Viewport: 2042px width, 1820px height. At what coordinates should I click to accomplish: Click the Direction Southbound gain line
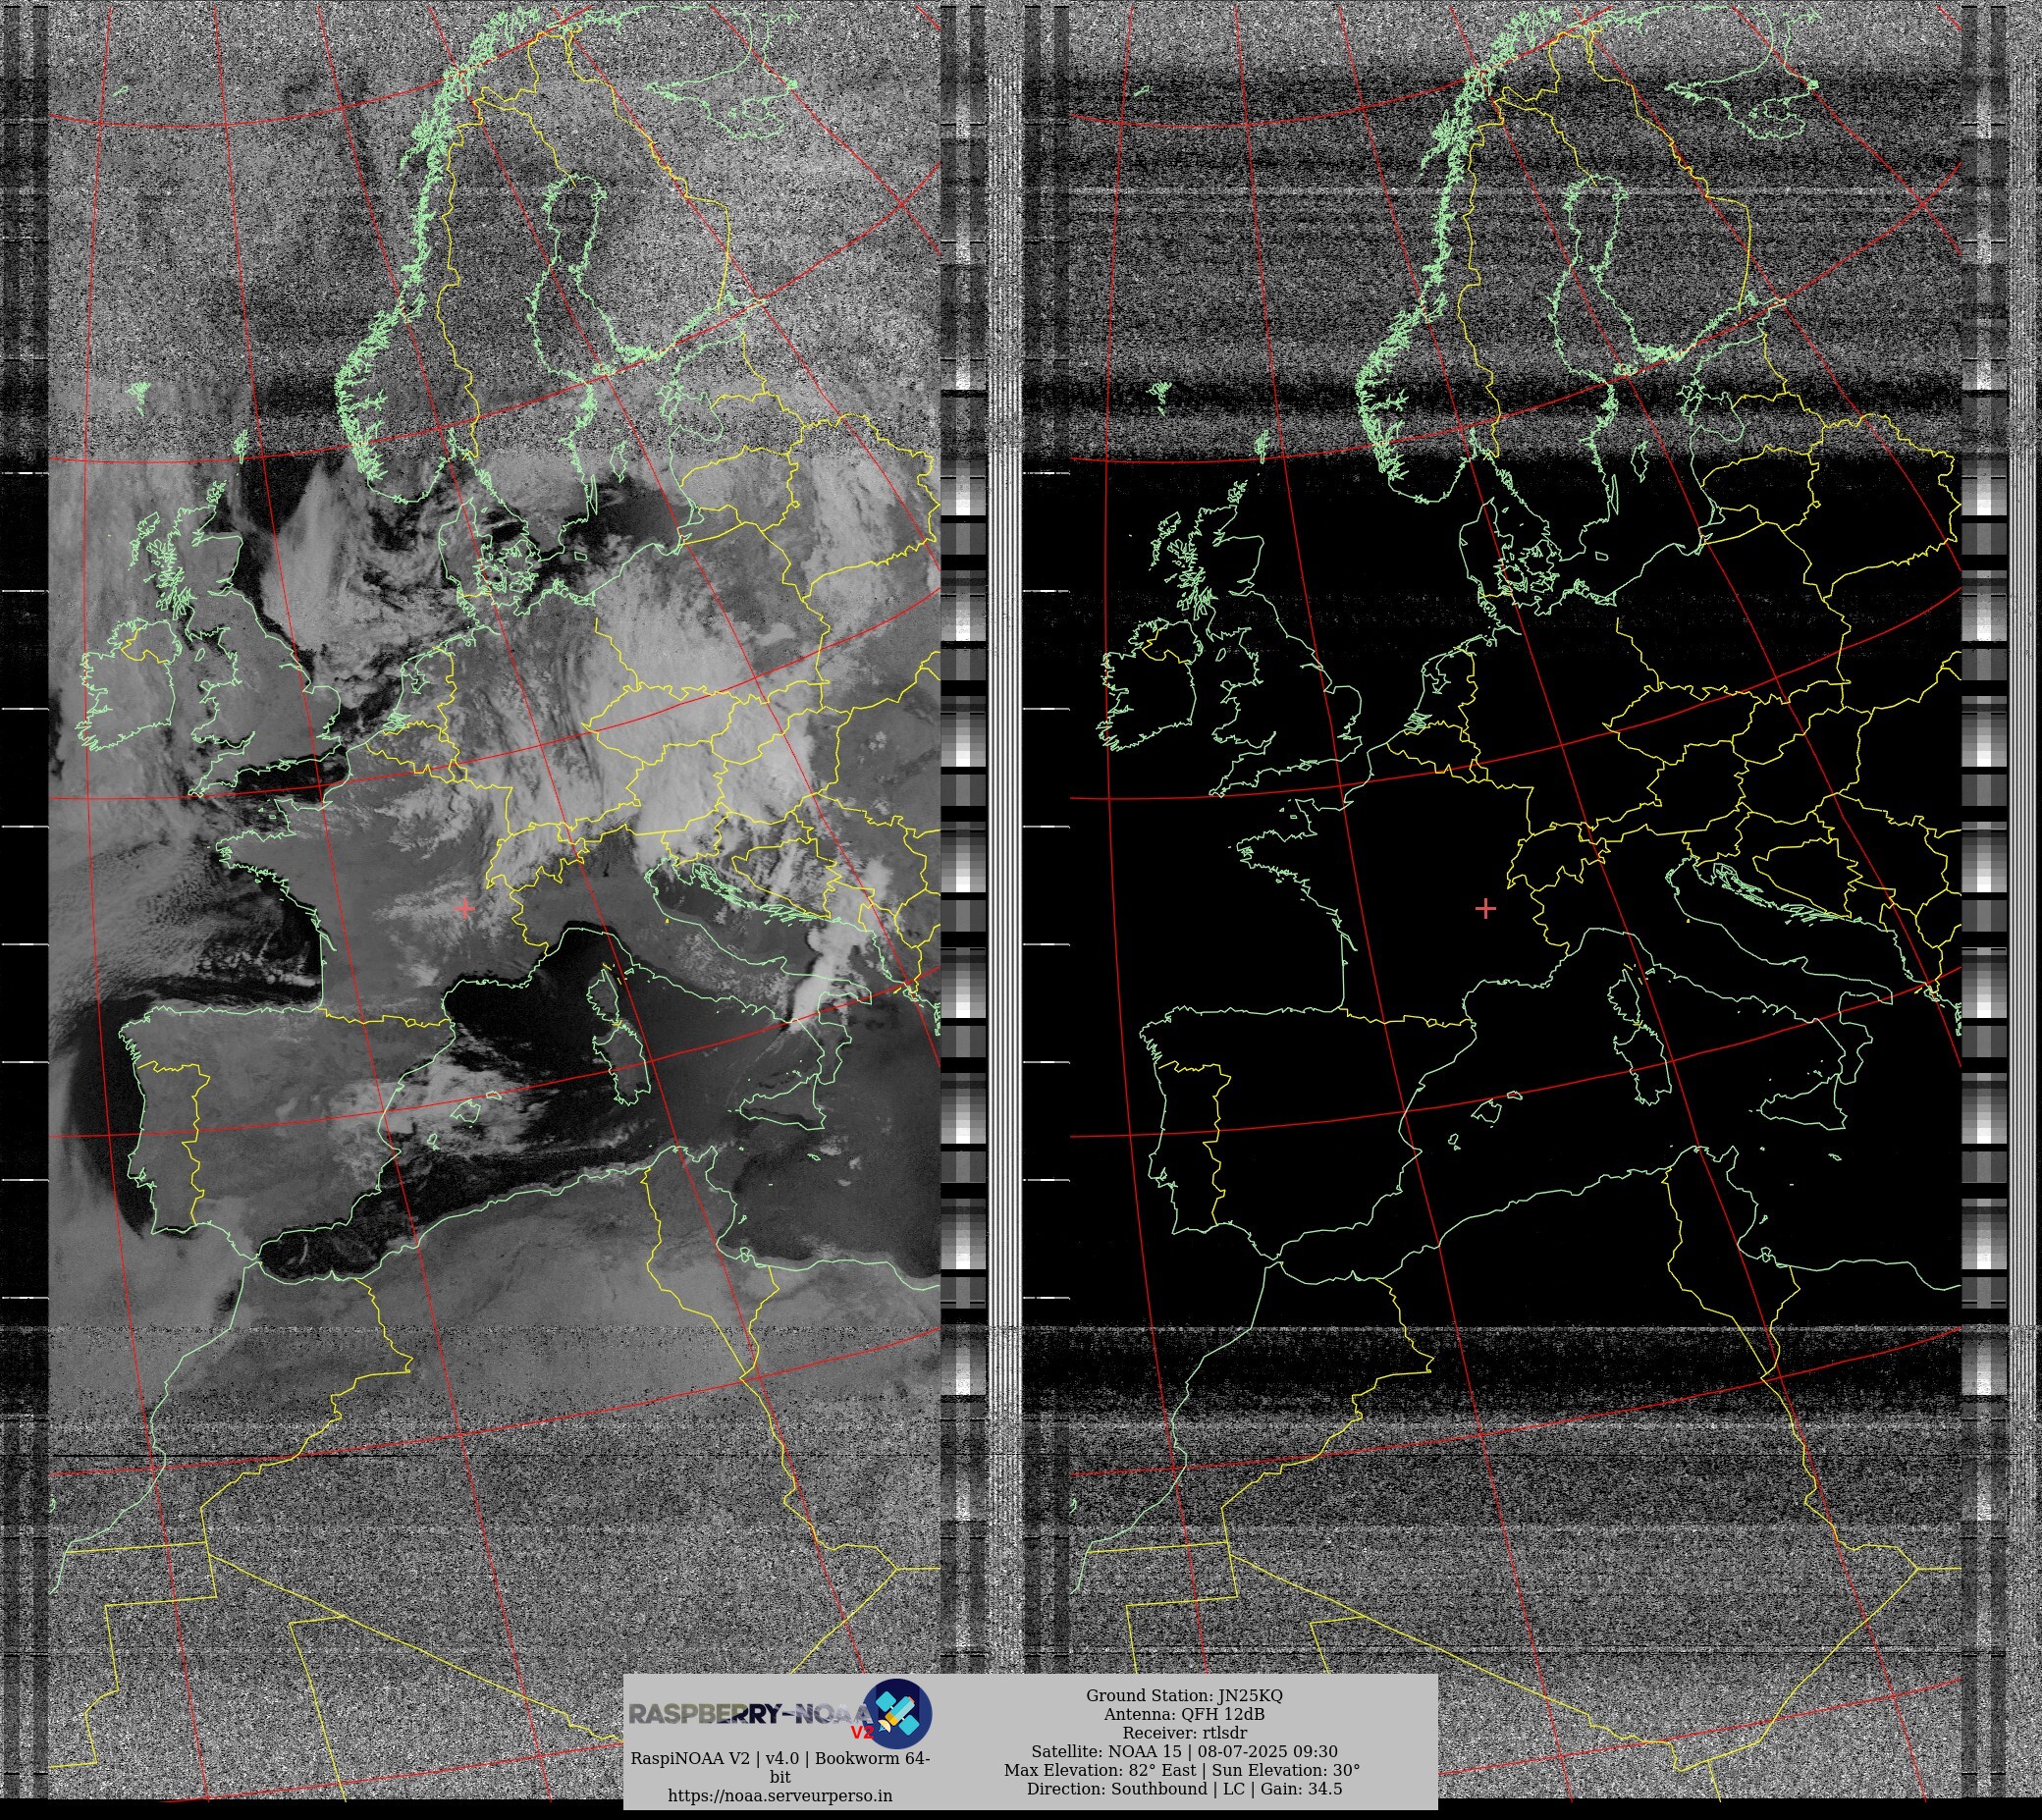point(1184,1788)
